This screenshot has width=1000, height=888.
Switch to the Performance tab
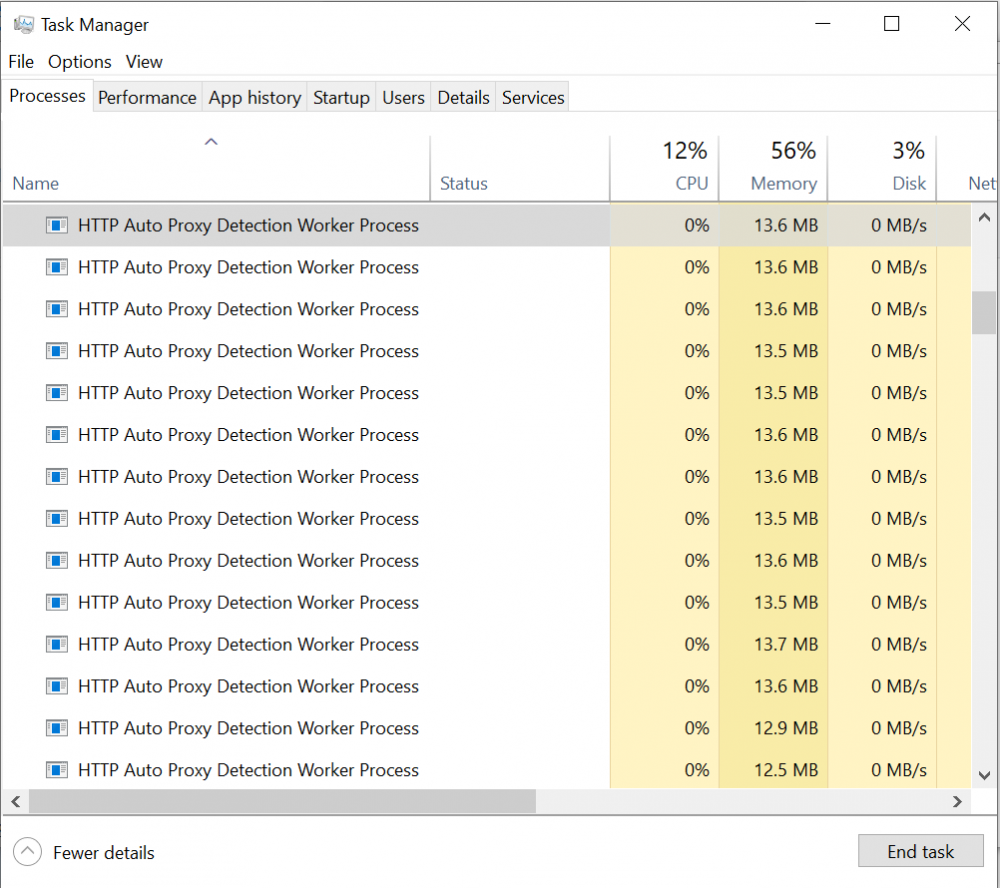[147, 98]
